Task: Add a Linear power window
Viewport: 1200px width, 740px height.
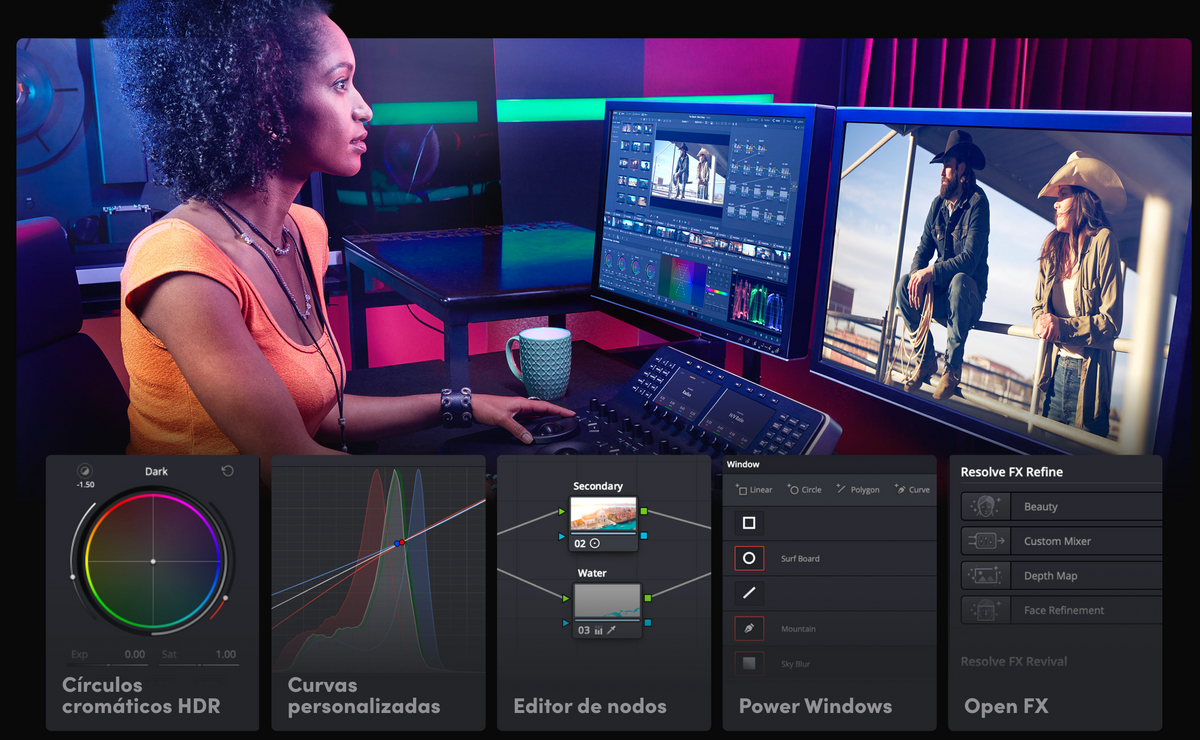Action: point(754,490)
